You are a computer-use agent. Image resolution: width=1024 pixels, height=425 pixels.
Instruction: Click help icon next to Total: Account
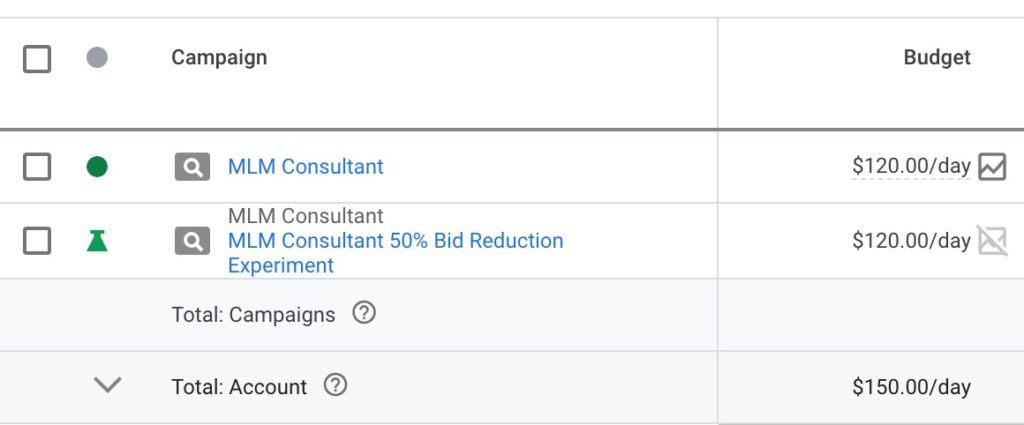[336, 385]
